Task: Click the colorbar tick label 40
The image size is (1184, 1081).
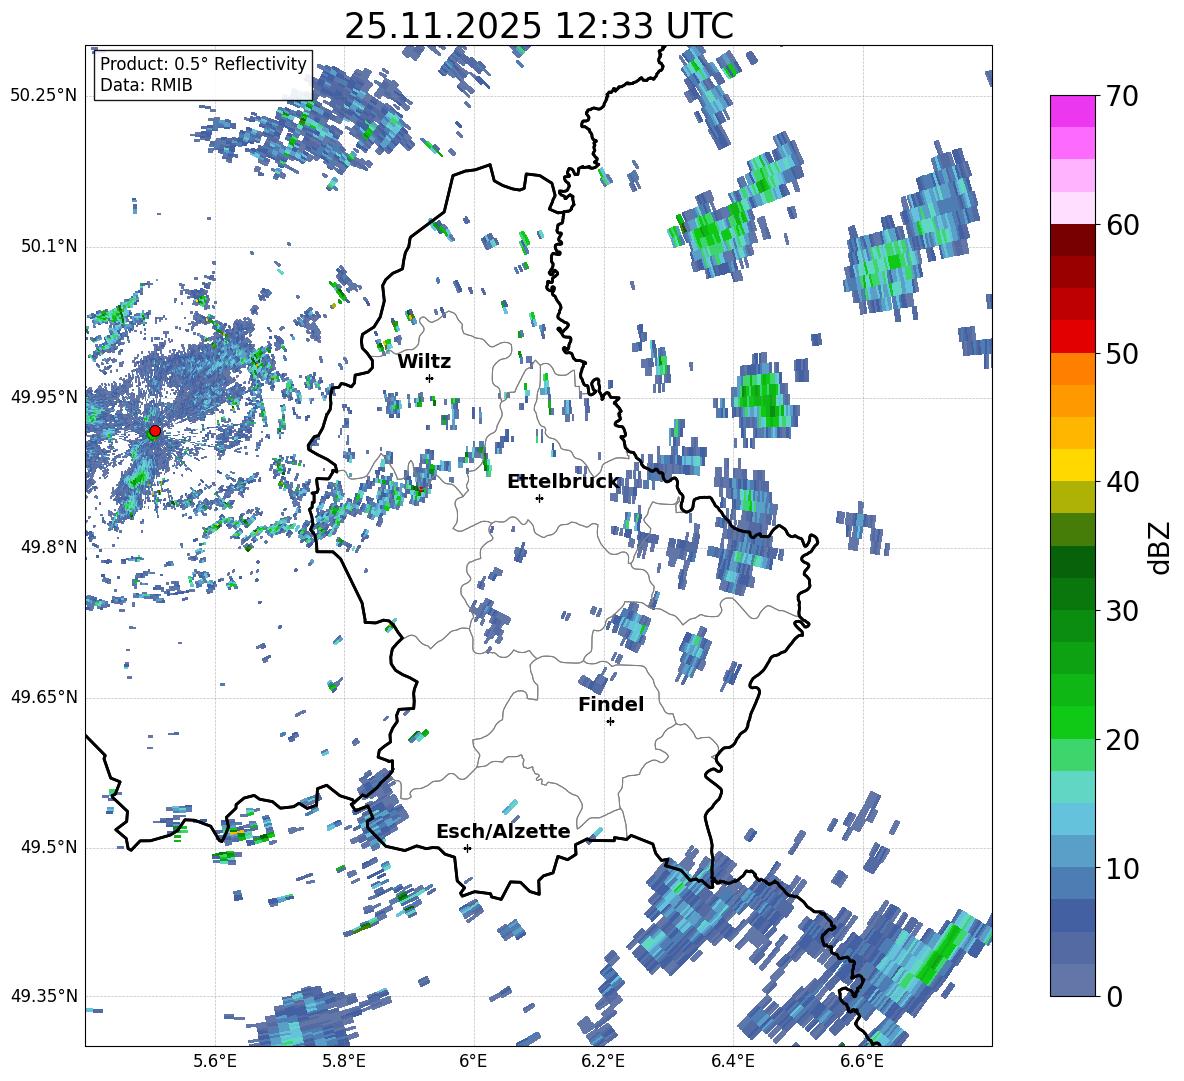Action: (1122, 482)
